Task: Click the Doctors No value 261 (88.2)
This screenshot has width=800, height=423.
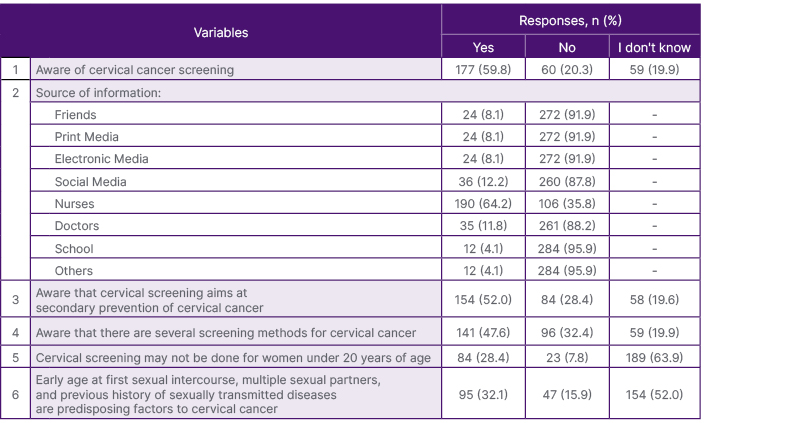Action: pyautogui.click(x=566, y=226)
